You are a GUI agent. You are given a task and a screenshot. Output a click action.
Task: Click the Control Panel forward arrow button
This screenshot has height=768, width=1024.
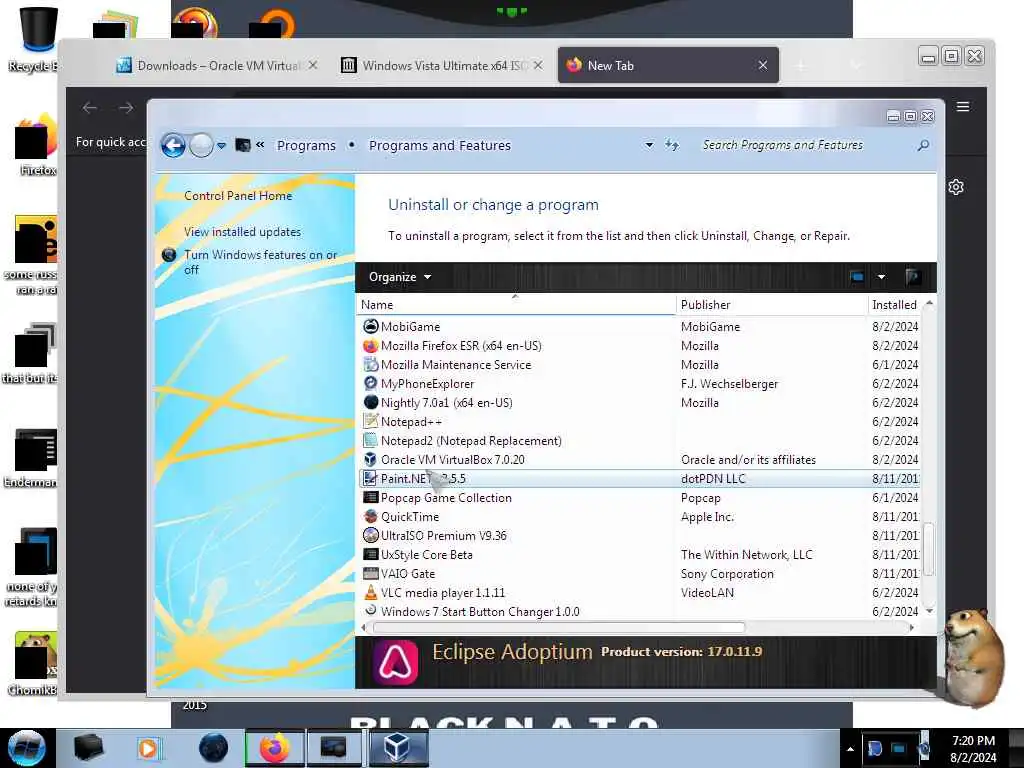point(201,145)
